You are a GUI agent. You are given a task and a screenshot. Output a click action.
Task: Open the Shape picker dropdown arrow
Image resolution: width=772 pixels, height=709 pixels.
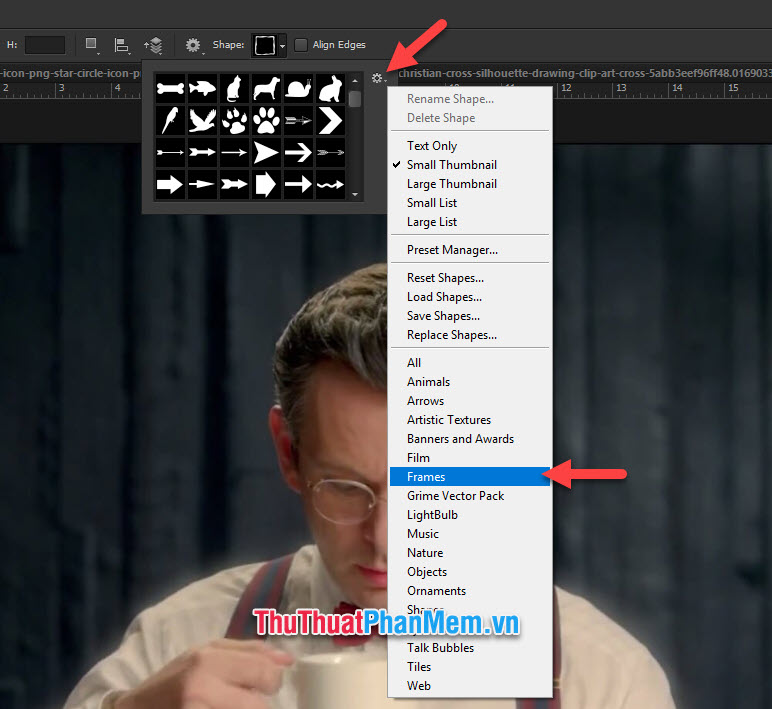[x=282, y=46]
